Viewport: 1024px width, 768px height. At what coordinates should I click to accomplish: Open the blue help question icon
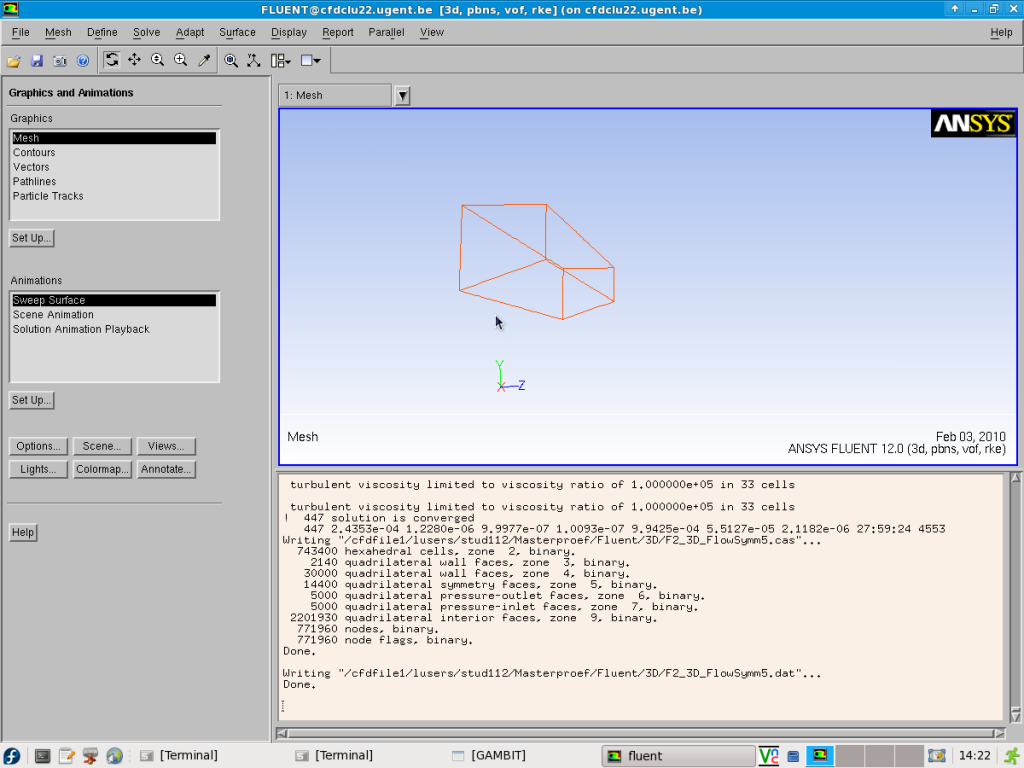(83, 61)
